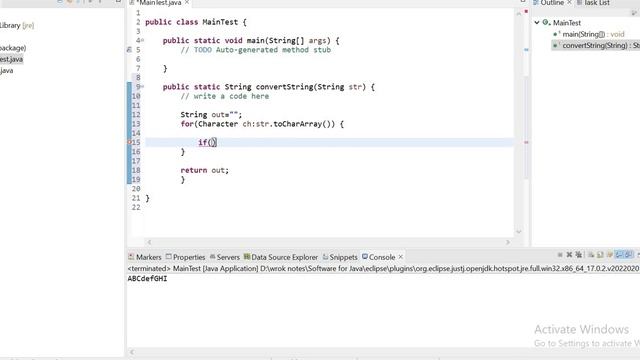Switch to Data Source Explorer tab
640x360 pixels.
(284, 257)
